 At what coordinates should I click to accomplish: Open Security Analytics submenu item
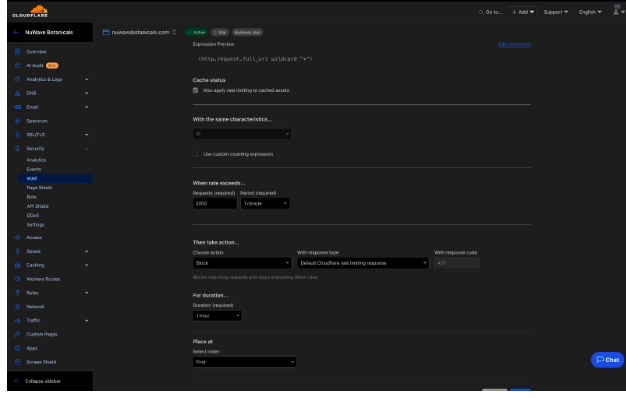(x=36, y=160)
